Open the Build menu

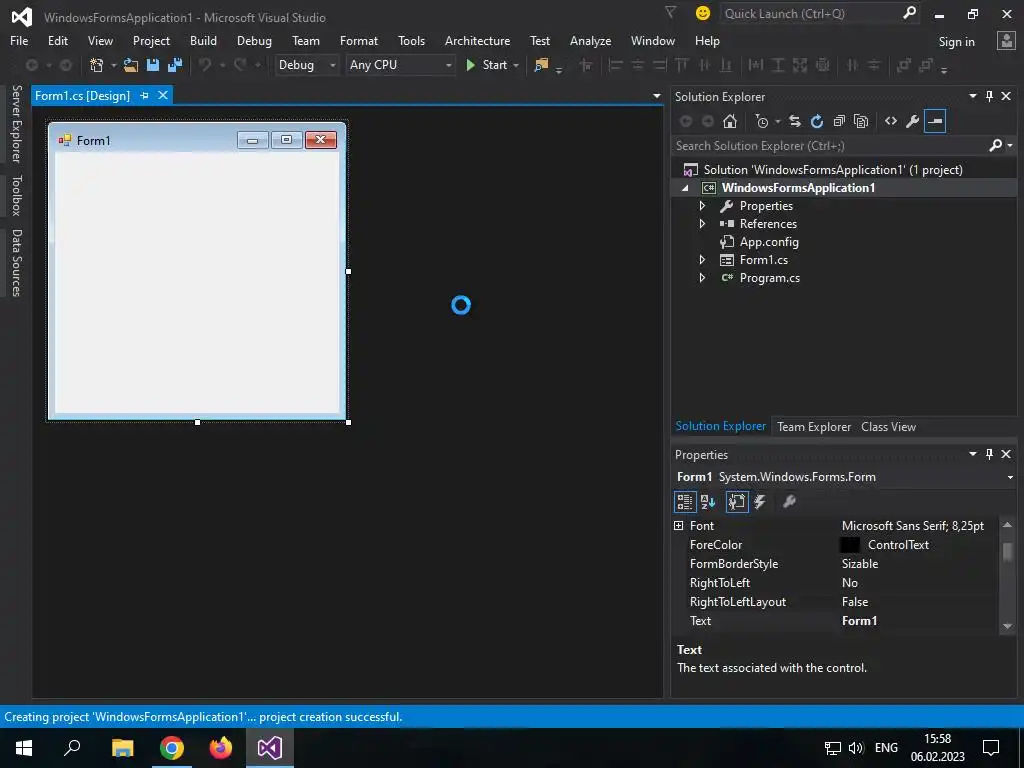tap(203, 40)
